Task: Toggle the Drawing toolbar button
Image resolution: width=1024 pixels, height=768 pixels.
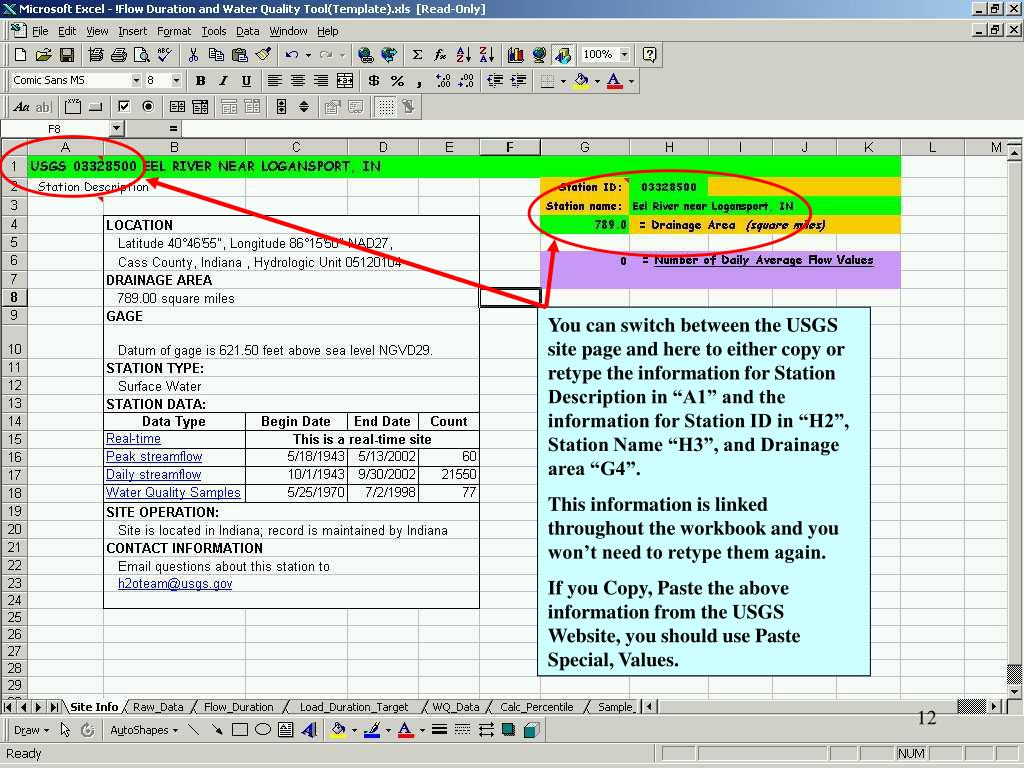Action: [x=563, y=55]
